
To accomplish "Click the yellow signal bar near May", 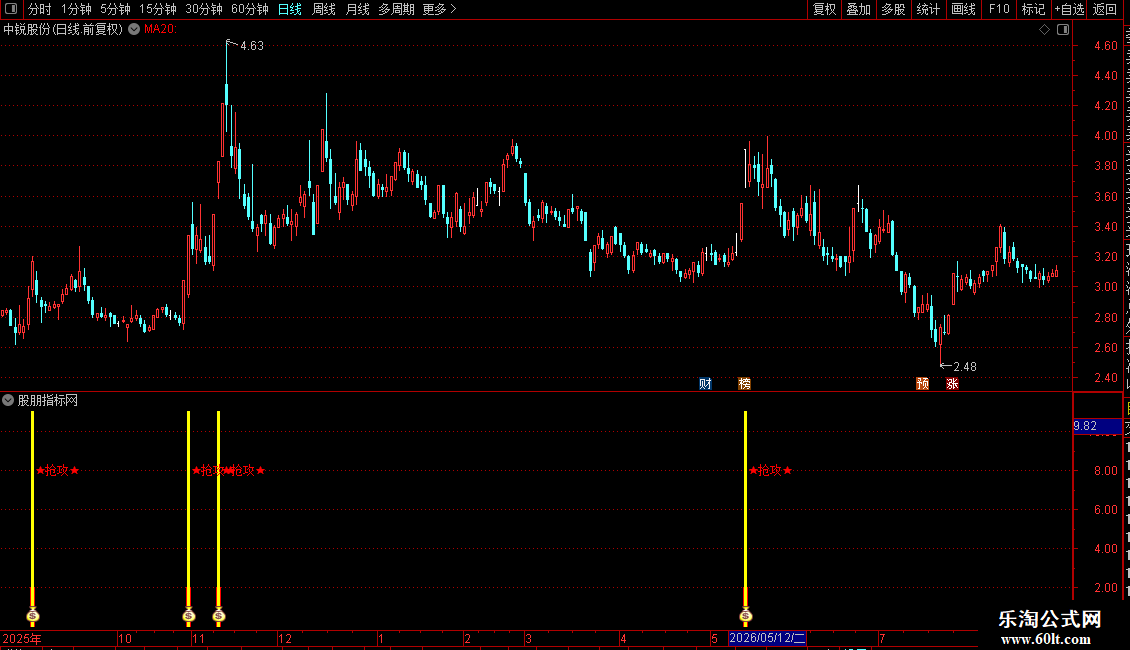I will (745, 509).
